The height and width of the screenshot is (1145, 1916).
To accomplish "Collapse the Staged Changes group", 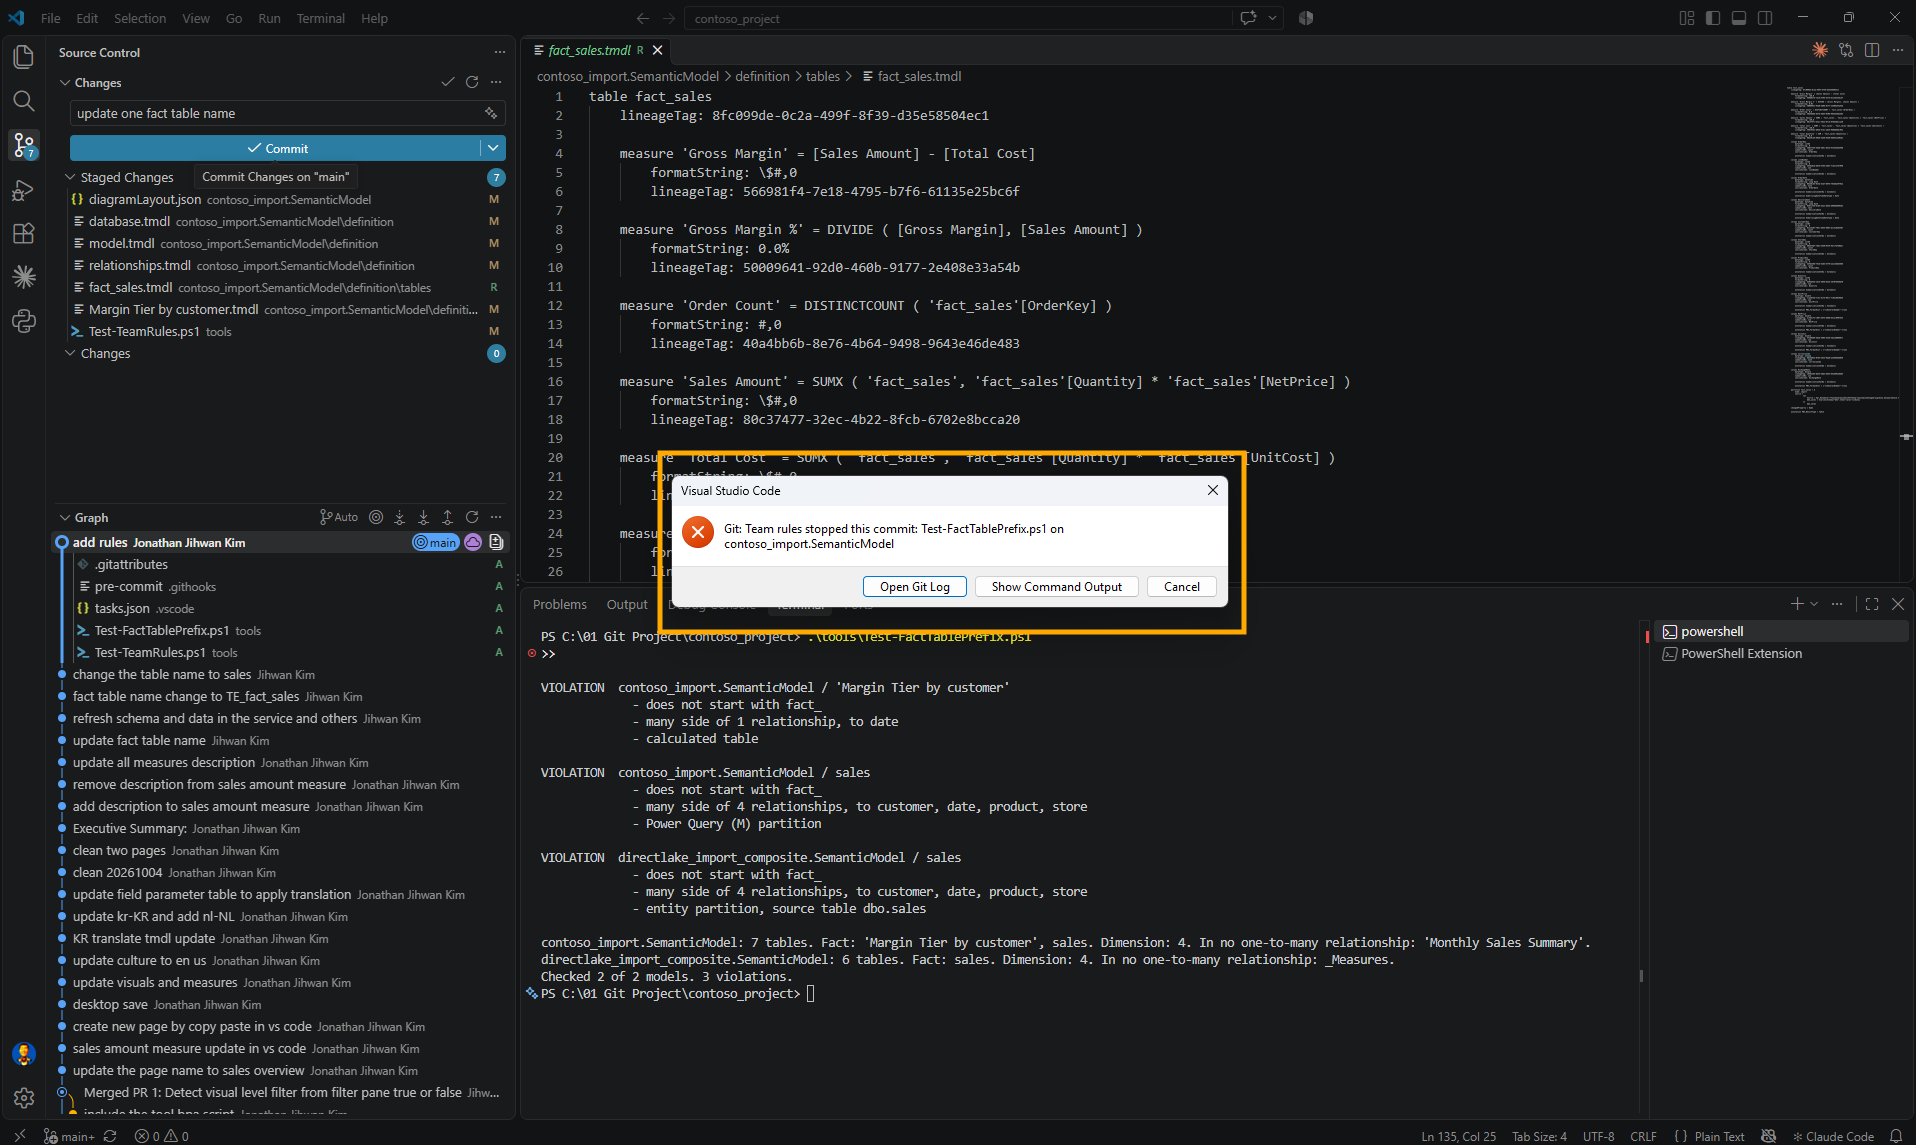I will click(x=70, y=177).
